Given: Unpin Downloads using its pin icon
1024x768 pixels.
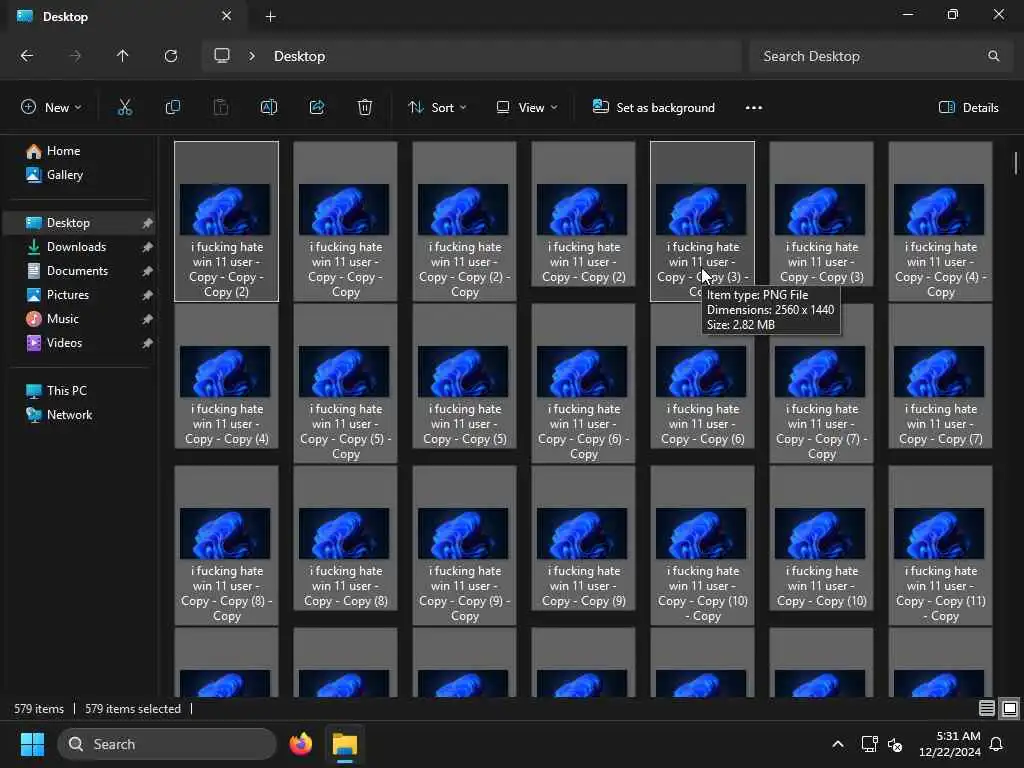Looking at the screenshot, I should (148, 247).
